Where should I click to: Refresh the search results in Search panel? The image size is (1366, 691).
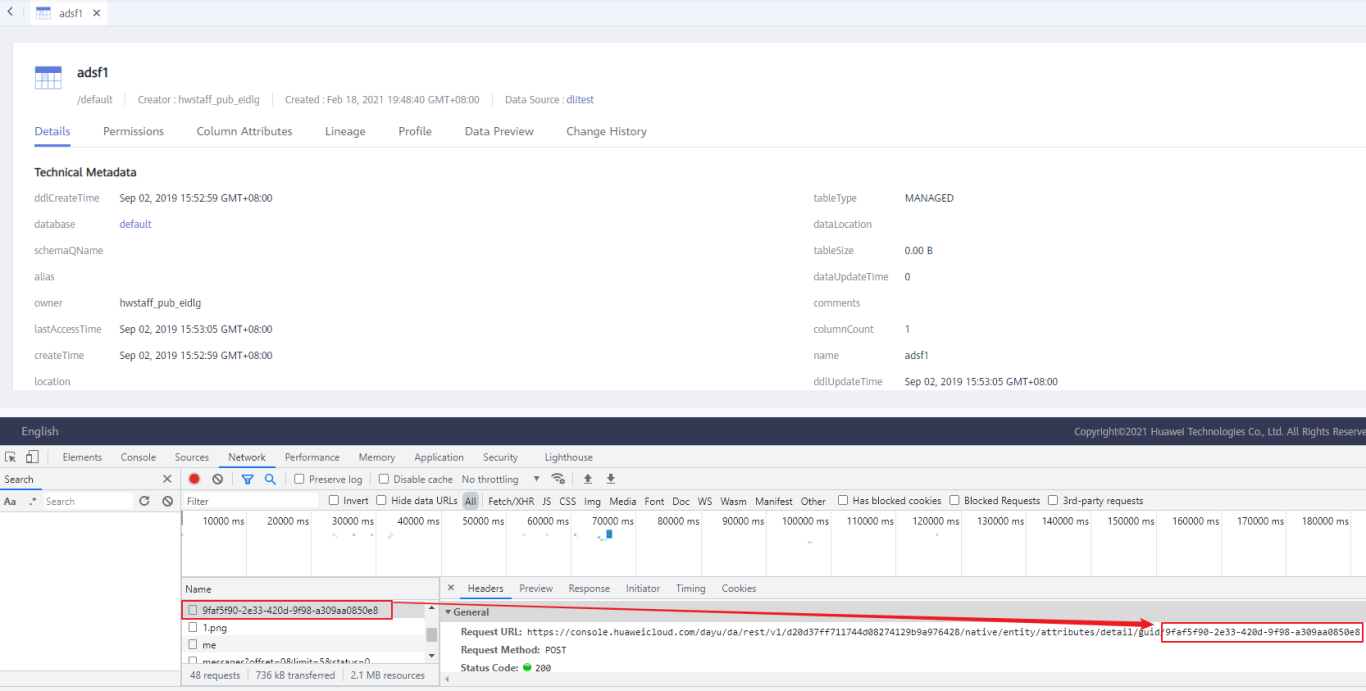pyautogui.click(x=144, y=501)
